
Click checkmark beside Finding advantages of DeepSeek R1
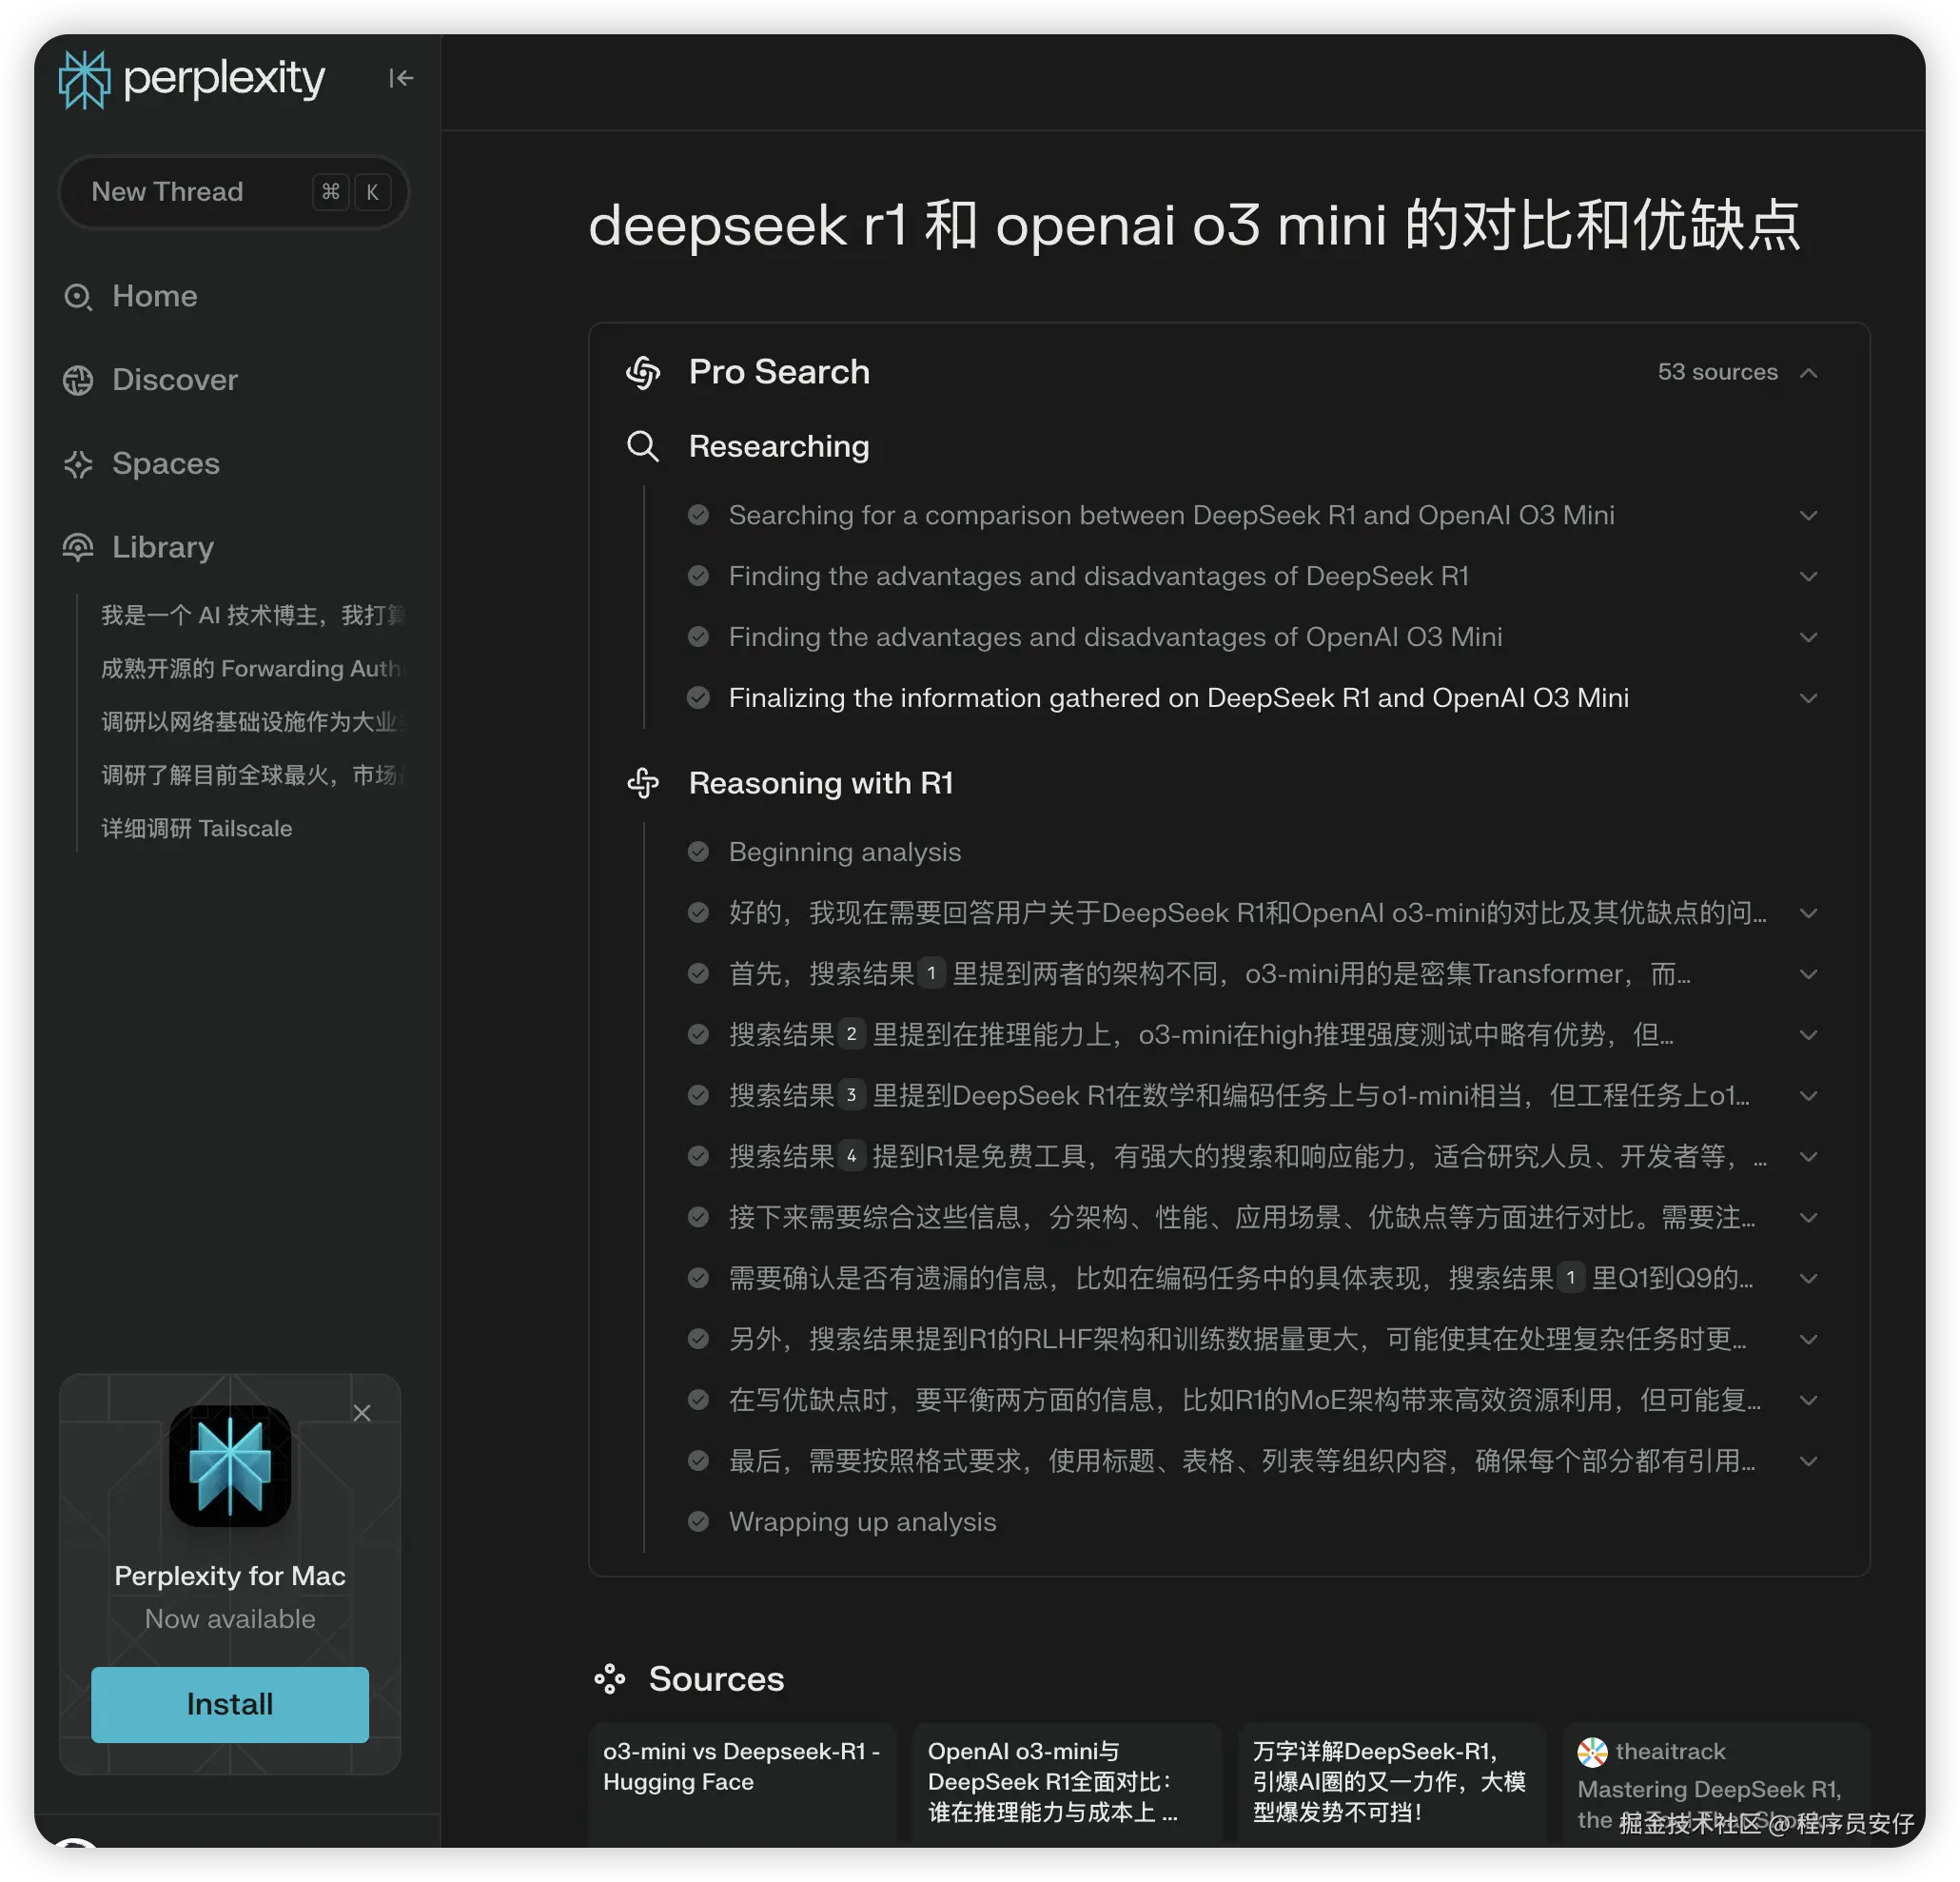[x=699, y=576]
